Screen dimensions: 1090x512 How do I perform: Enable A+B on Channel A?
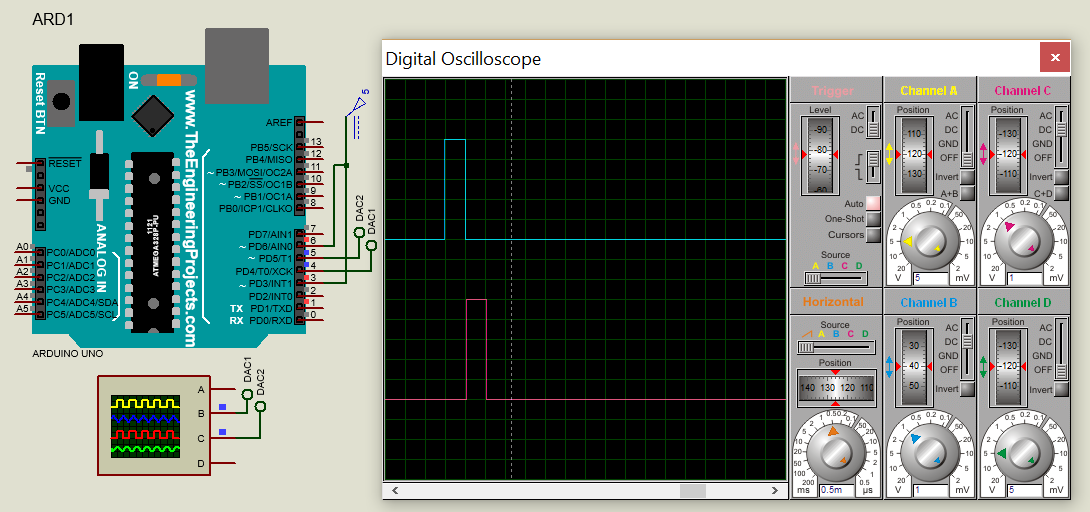967,193
